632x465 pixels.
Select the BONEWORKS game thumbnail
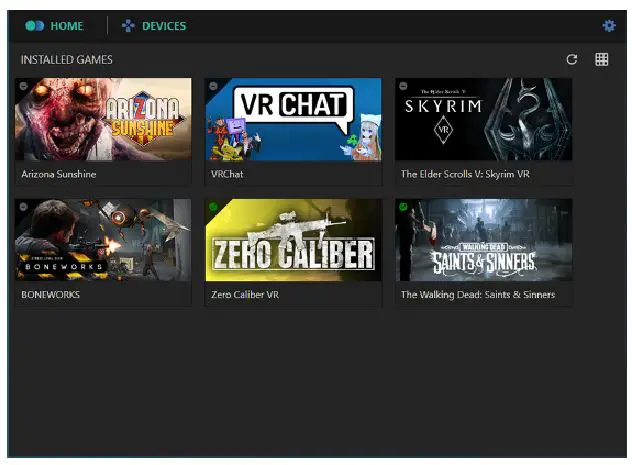click(103, 240)
